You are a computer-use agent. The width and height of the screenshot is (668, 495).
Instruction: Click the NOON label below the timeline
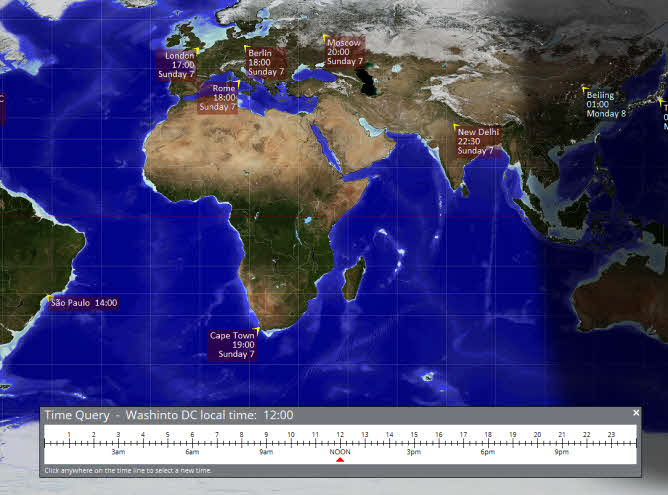pos(340,452)
